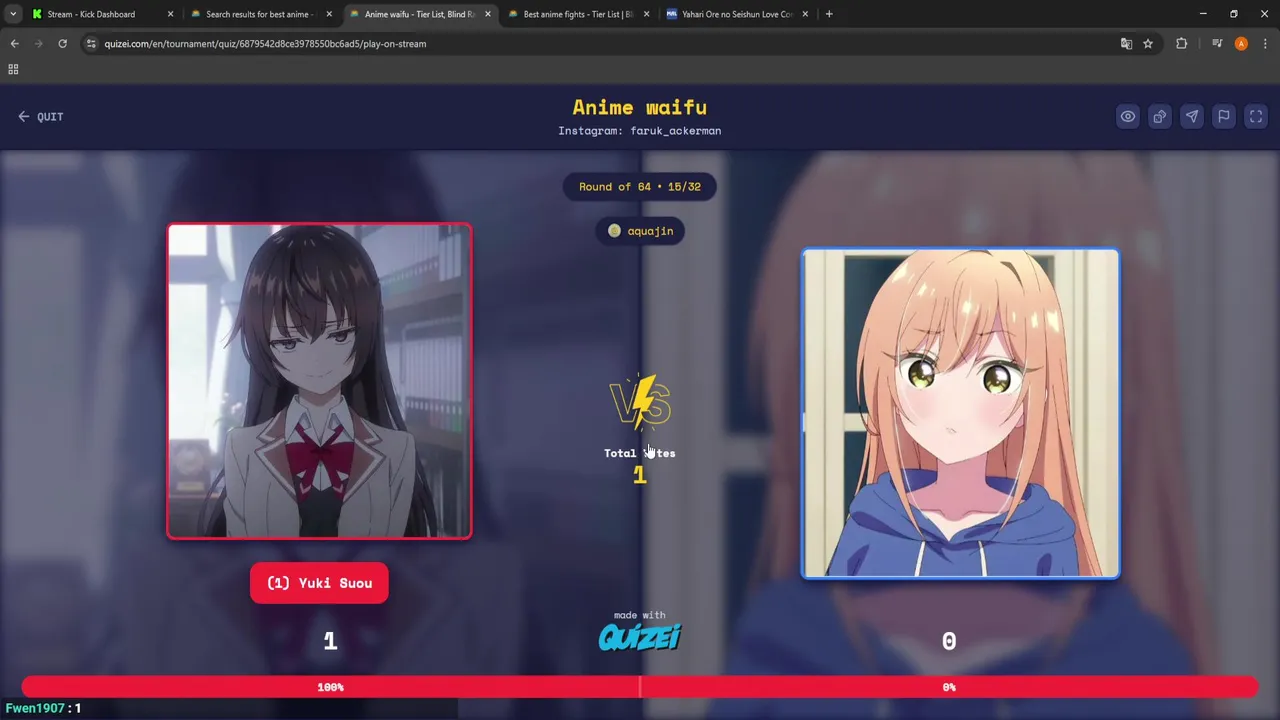The width and height of the screenshot is (1280, 720).
Task: Open the apps grid in bookmarks bar
Action: pos(13,69)
